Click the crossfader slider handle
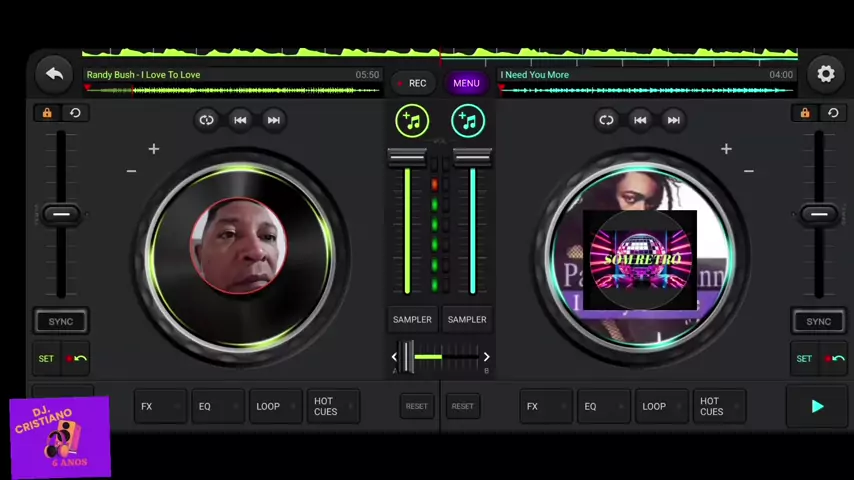This screenshot has height=480, width=854. pos(409,356)
